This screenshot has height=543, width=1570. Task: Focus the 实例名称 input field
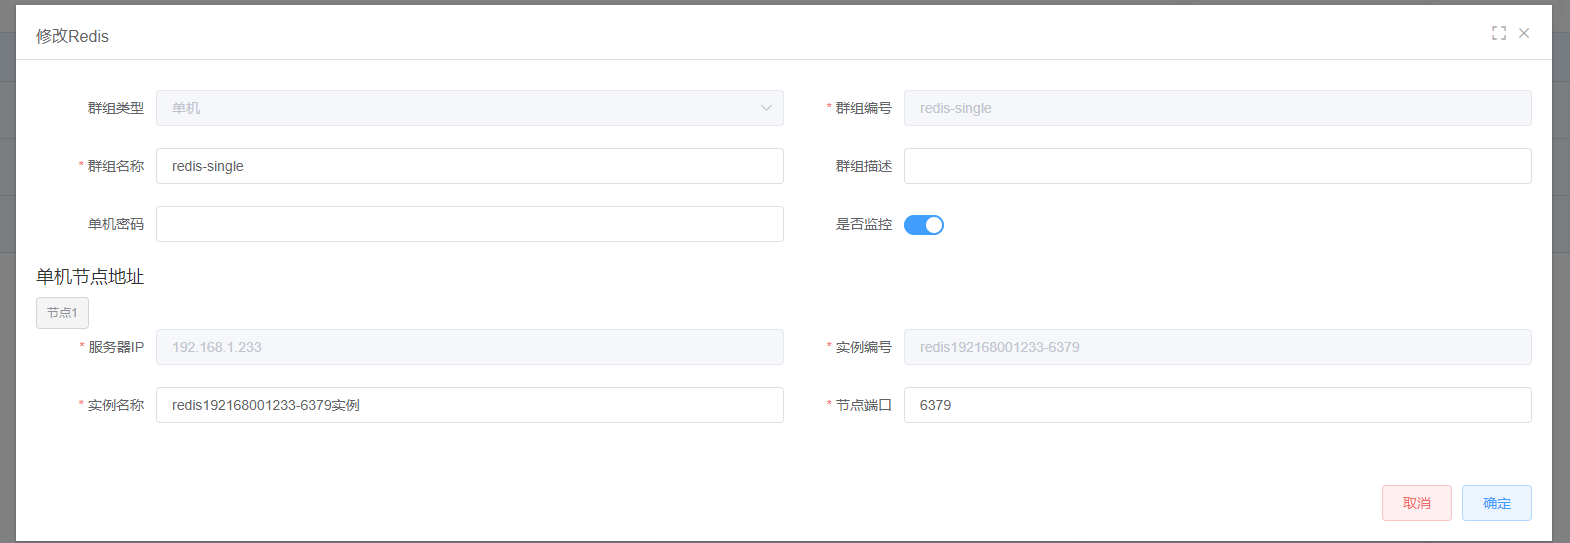pyautogui.click(x=470, y=405)
